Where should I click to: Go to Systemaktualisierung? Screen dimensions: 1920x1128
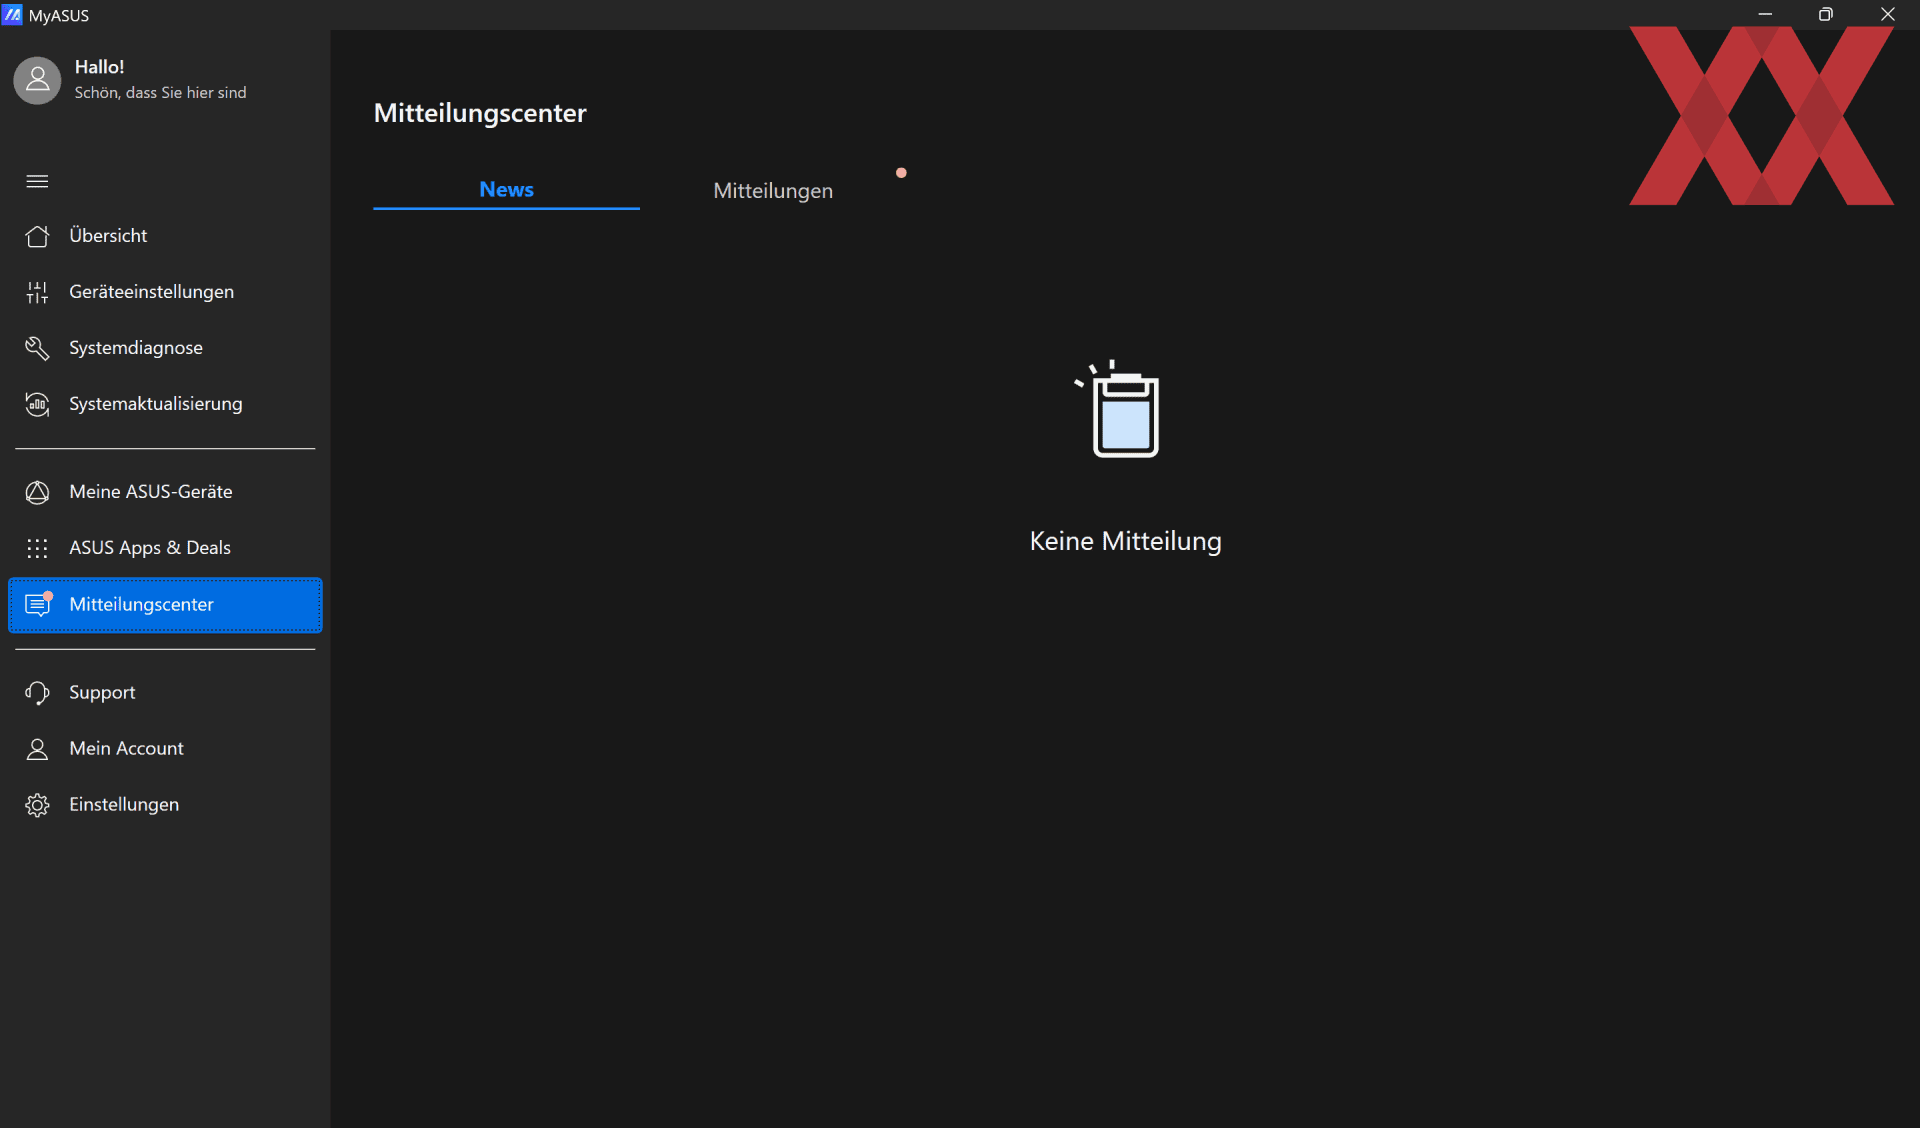pos(165,404)
